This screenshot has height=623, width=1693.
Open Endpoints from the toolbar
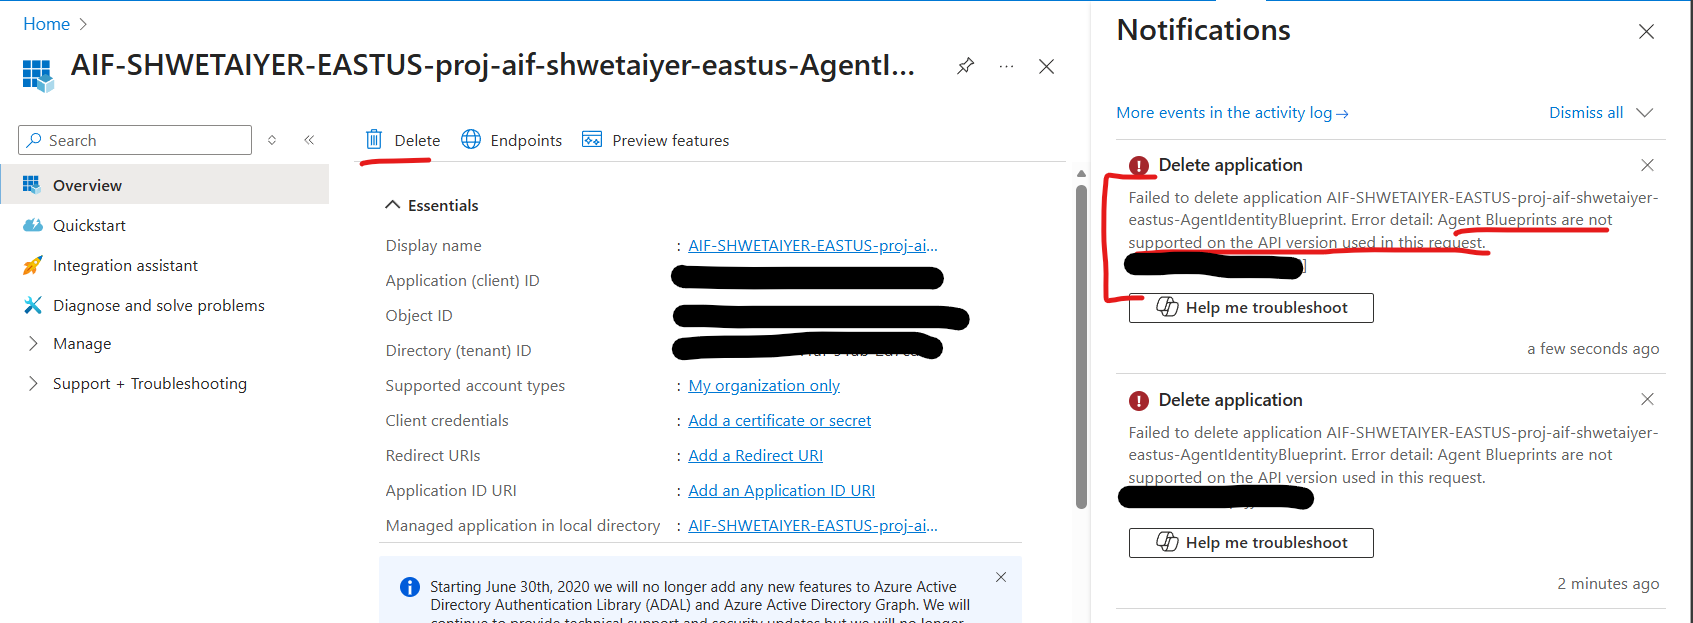(511, 140)
